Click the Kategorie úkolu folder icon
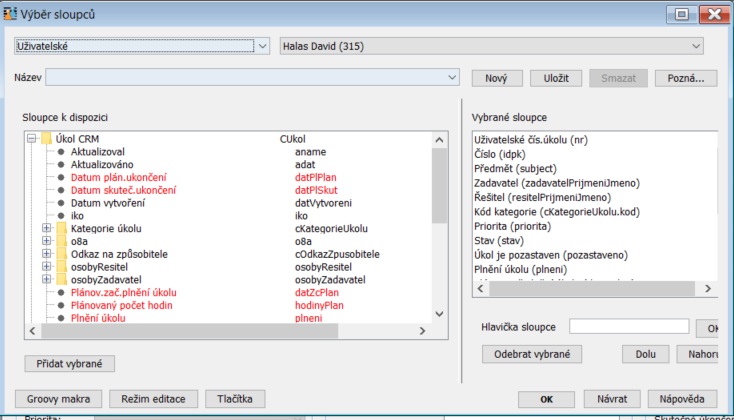The height and width of the screenshot is (420, 734). tap(61, 228)
